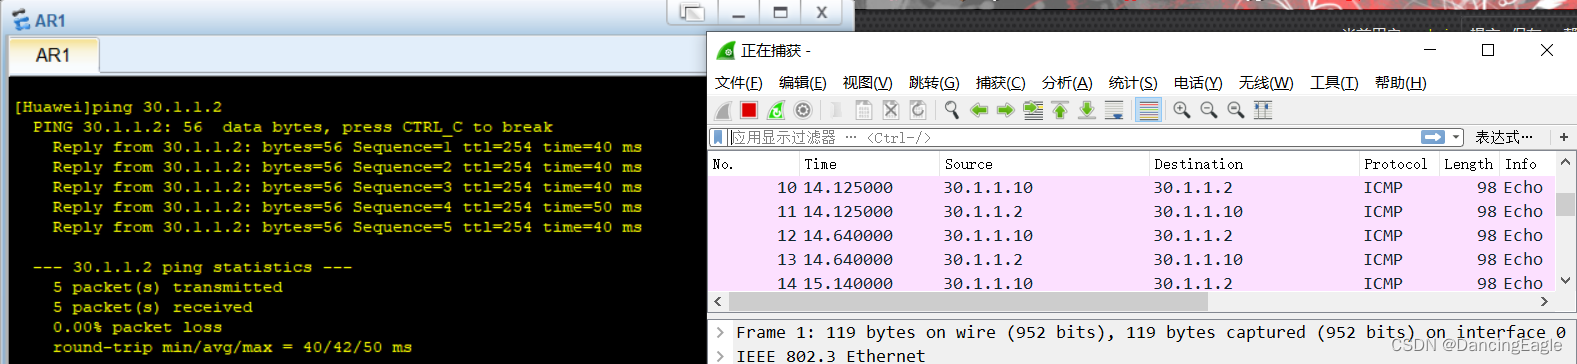This screenshot has width=1577, height=364.
Task: Select packet 12 at time 14.640000
Action: (x=1131, y=236)
